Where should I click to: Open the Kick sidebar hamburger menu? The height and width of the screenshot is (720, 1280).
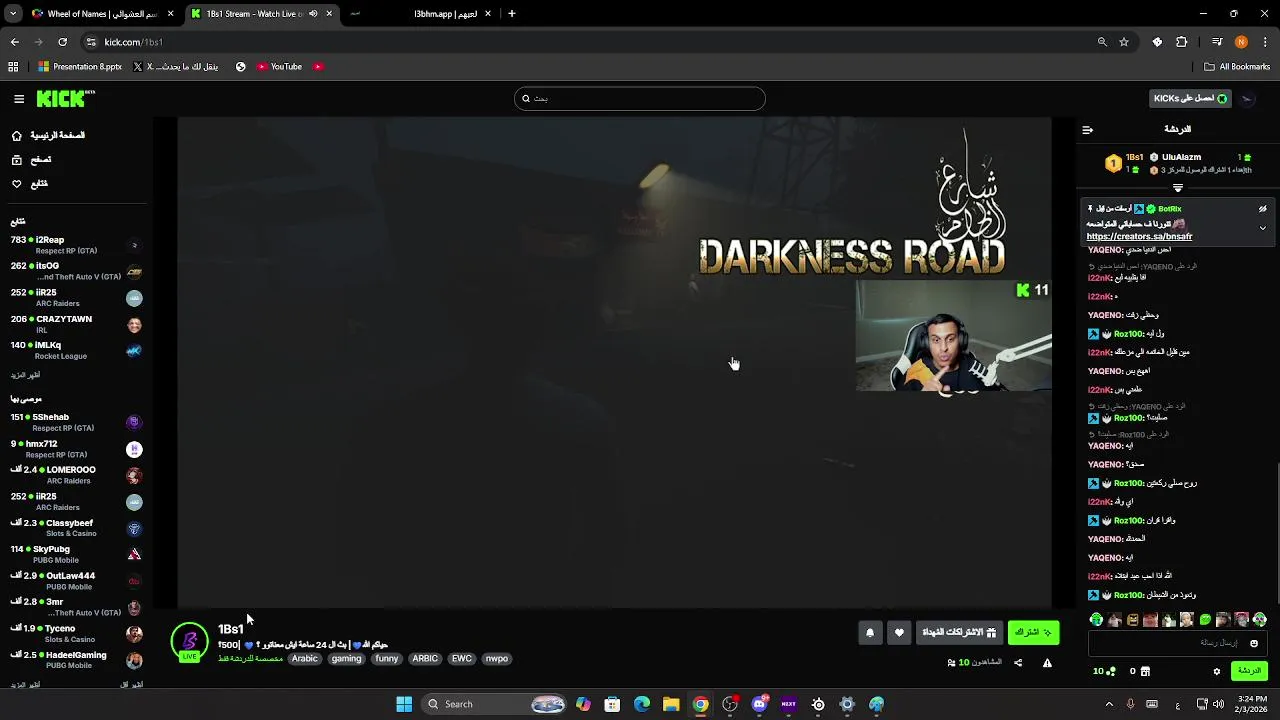(x=18, y=99)
